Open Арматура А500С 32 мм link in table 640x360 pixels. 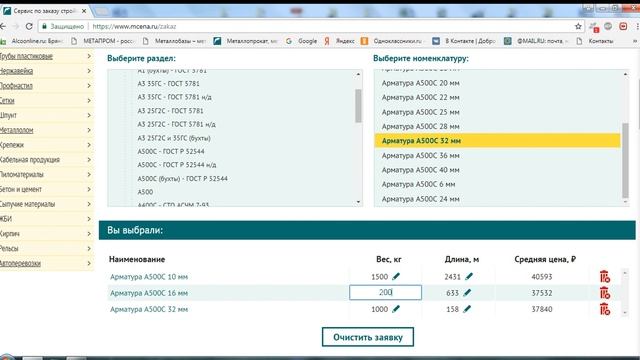click(149, 309)
